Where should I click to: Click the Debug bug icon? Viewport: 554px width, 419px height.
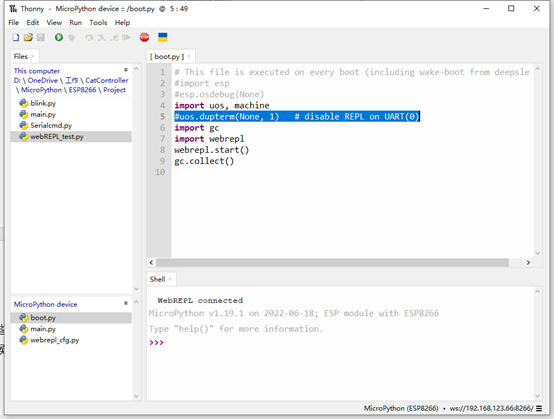(x=71, y=37)
